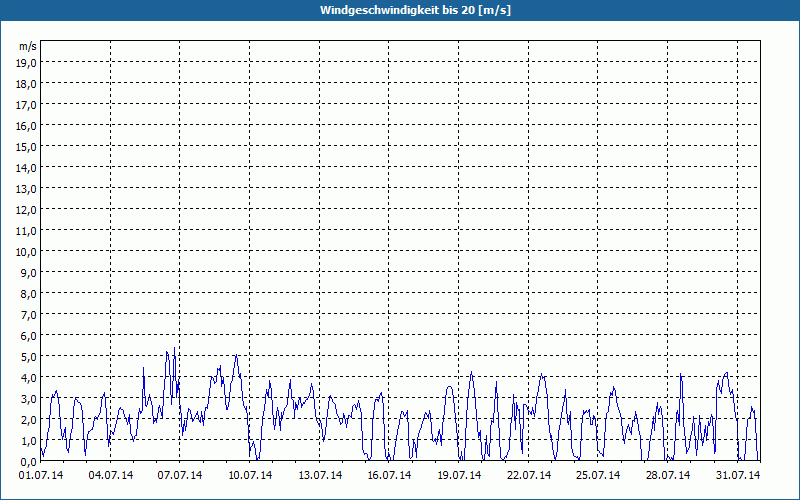Image resolution: width=800 pixels, height=500 pixels.
Task: Click the date label '16.07.14'
Action: [389, 476]
